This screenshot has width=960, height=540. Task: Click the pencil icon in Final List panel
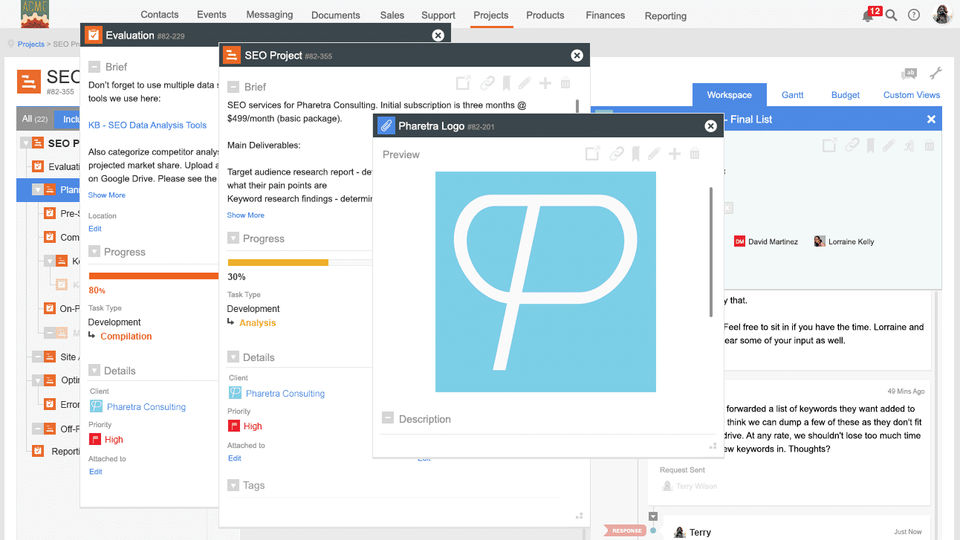coord(888,146)
